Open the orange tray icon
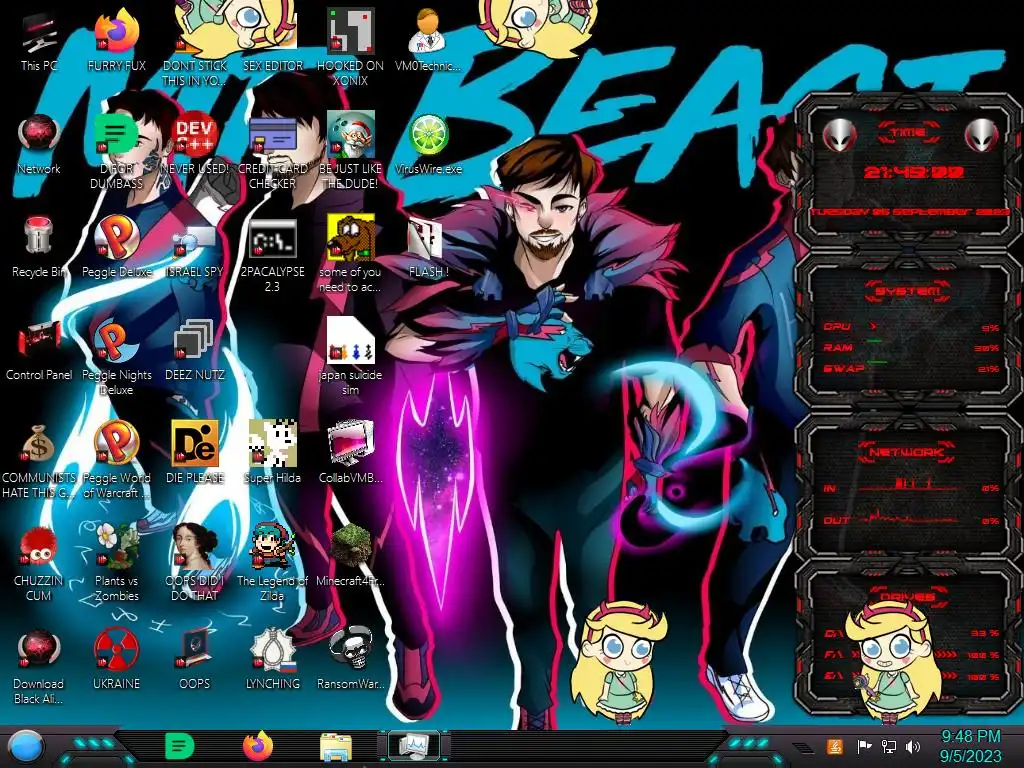 point(834,746)
